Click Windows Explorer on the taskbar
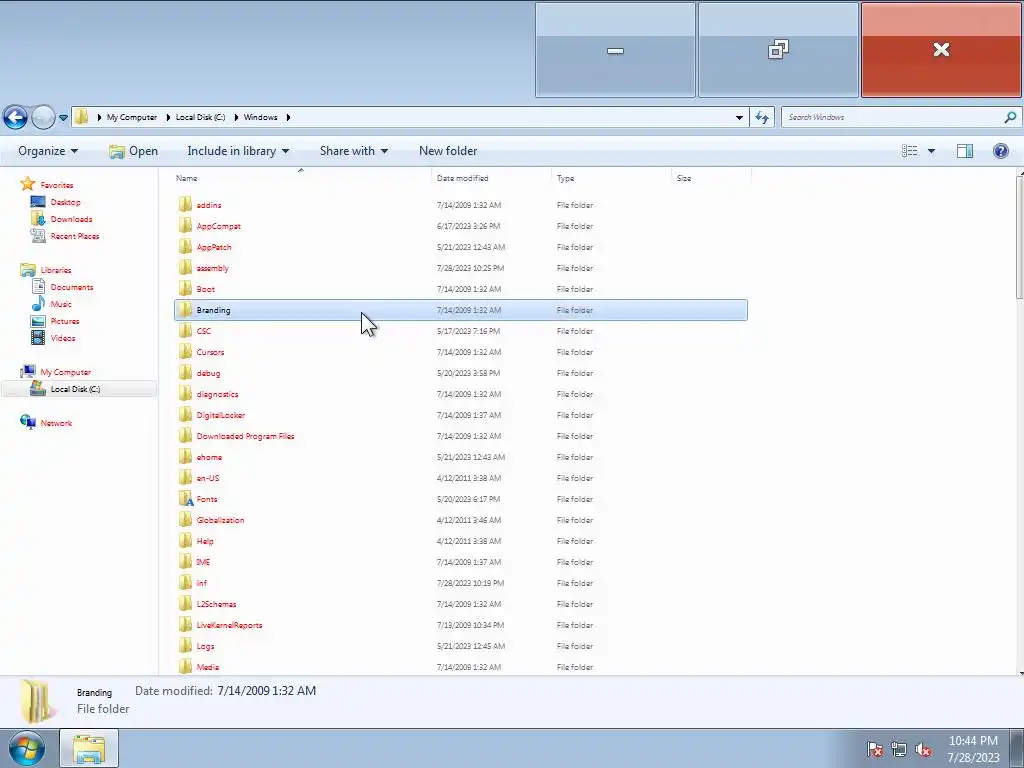The image size is (1024, 768). pos(89,748)
